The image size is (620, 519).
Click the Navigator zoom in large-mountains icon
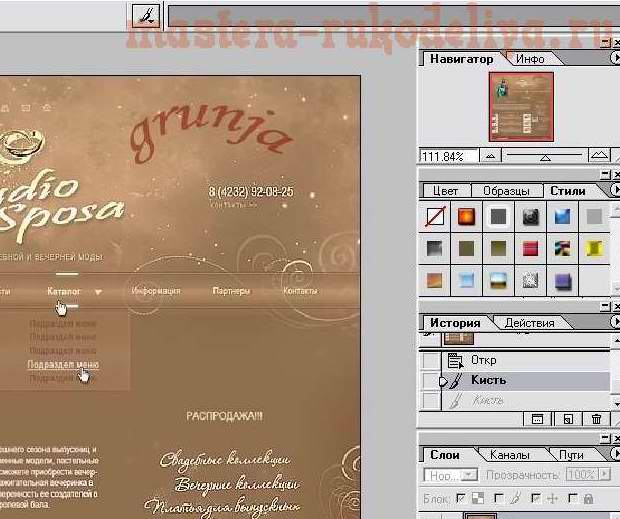coord(599,155)
